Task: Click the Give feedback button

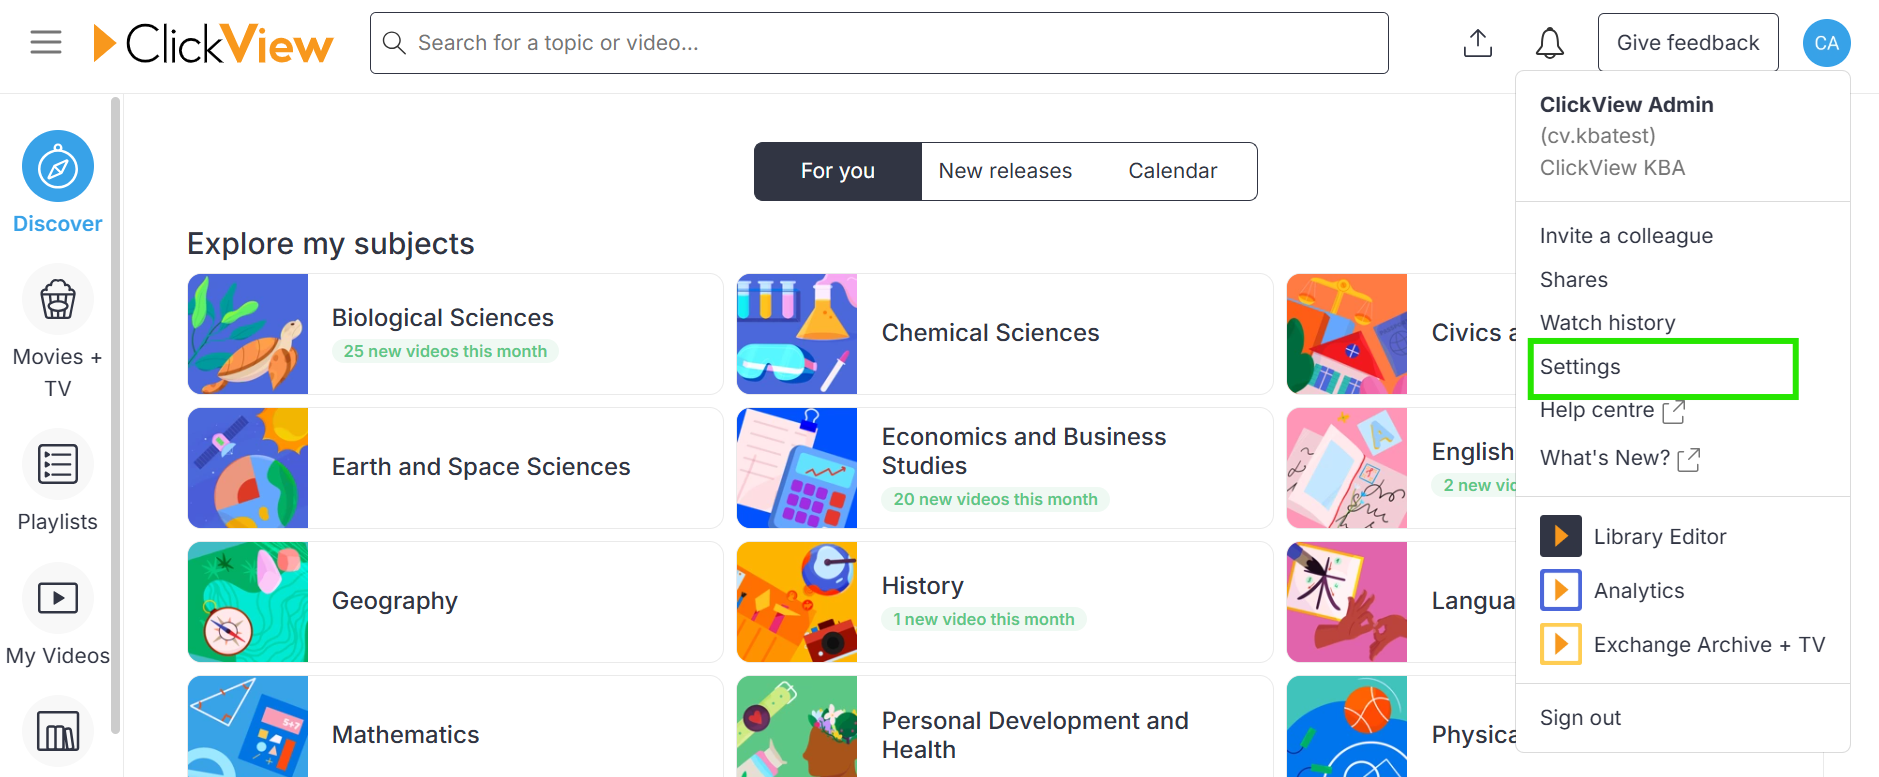Action: pos(1688,43)
